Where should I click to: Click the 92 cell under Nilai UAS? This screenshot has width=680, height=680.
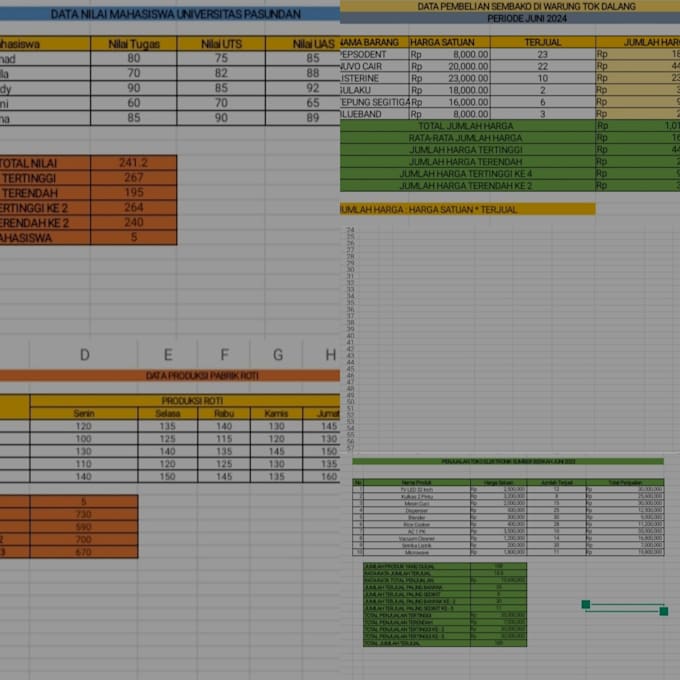click(x=303, y=88)
